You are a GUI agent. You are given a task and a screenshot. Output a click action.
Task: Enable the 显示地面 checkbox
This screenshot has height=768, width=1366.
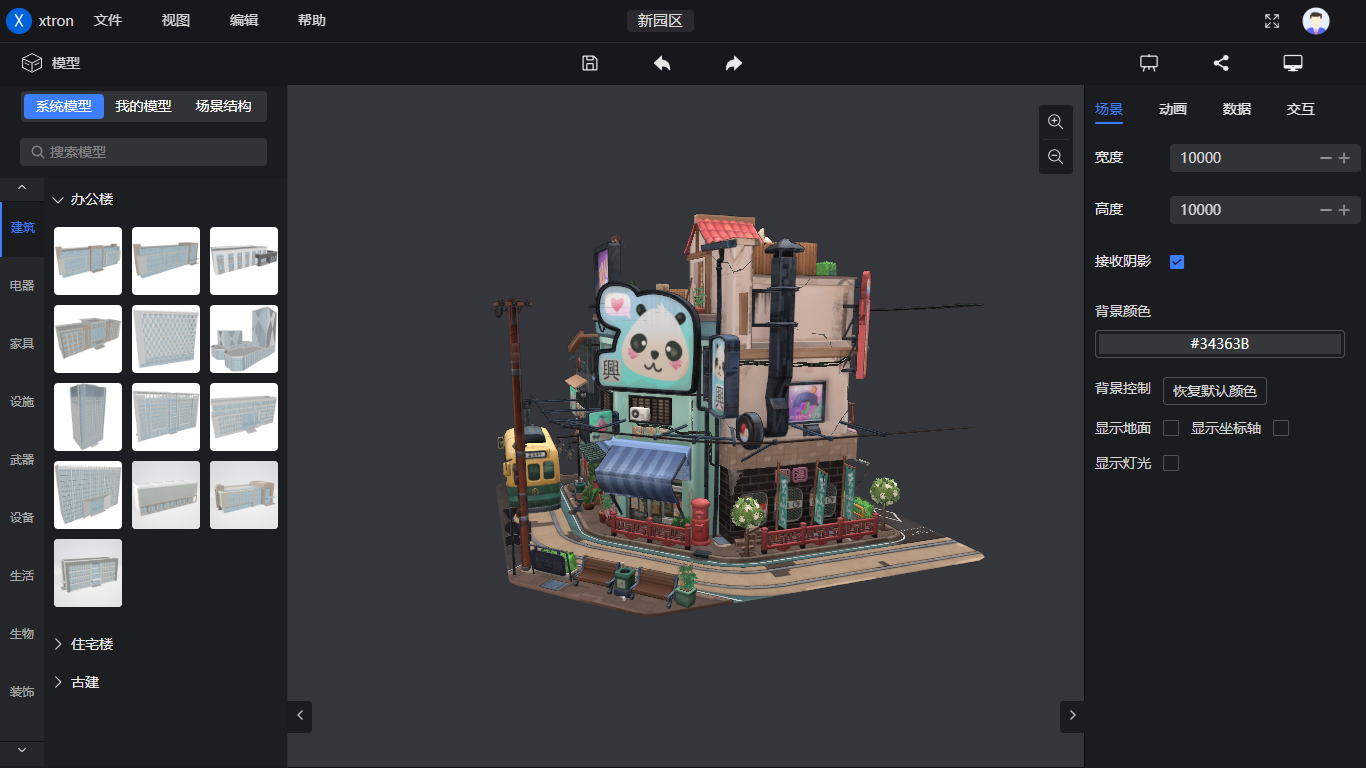(x=1171, y=428)
